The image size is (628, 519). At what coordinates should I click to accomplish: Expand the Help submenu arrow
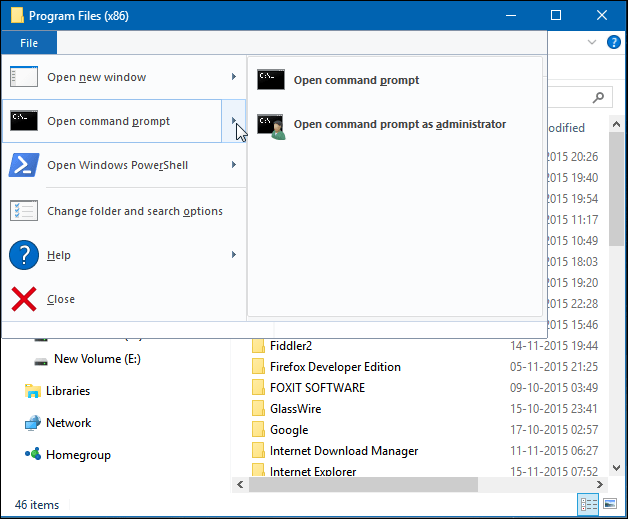coord(234,255)
